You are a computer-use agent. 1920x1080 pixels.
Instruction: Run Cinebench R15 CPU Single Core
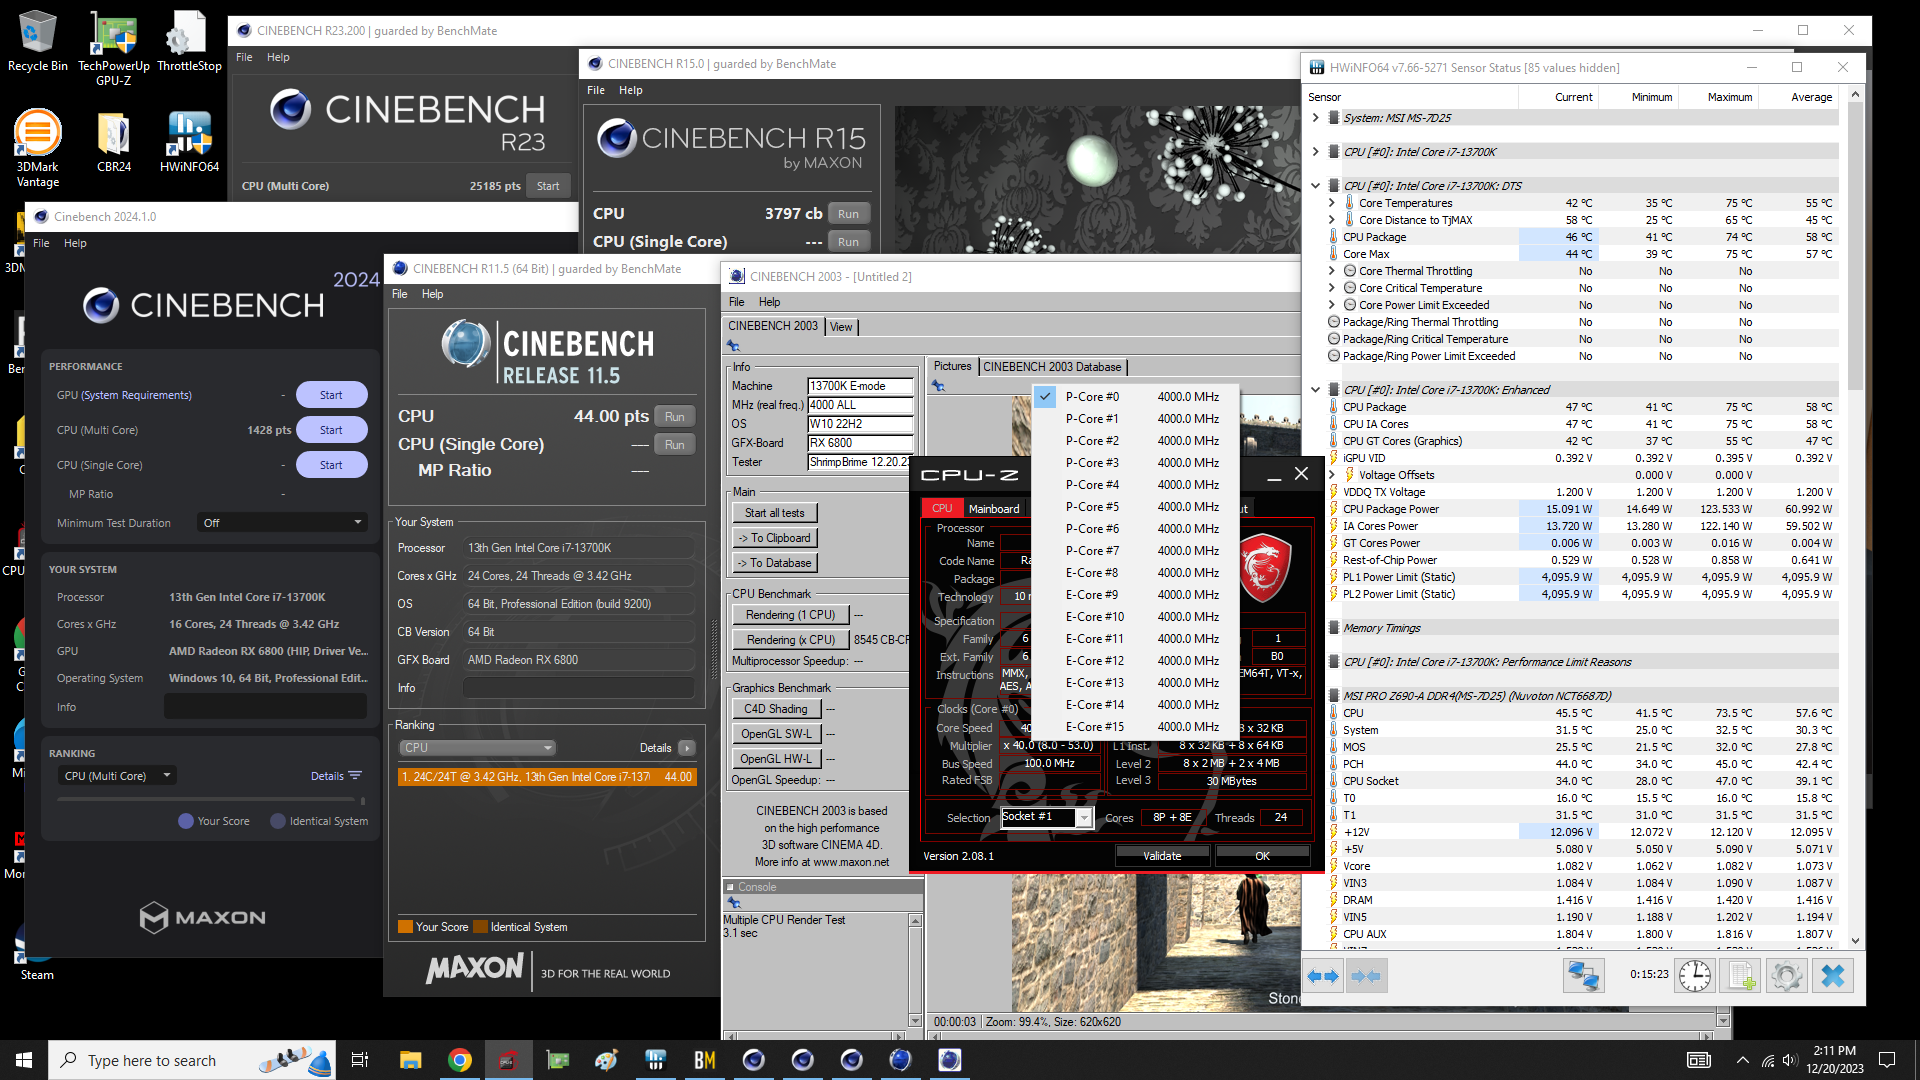click(x=848, y=242)
